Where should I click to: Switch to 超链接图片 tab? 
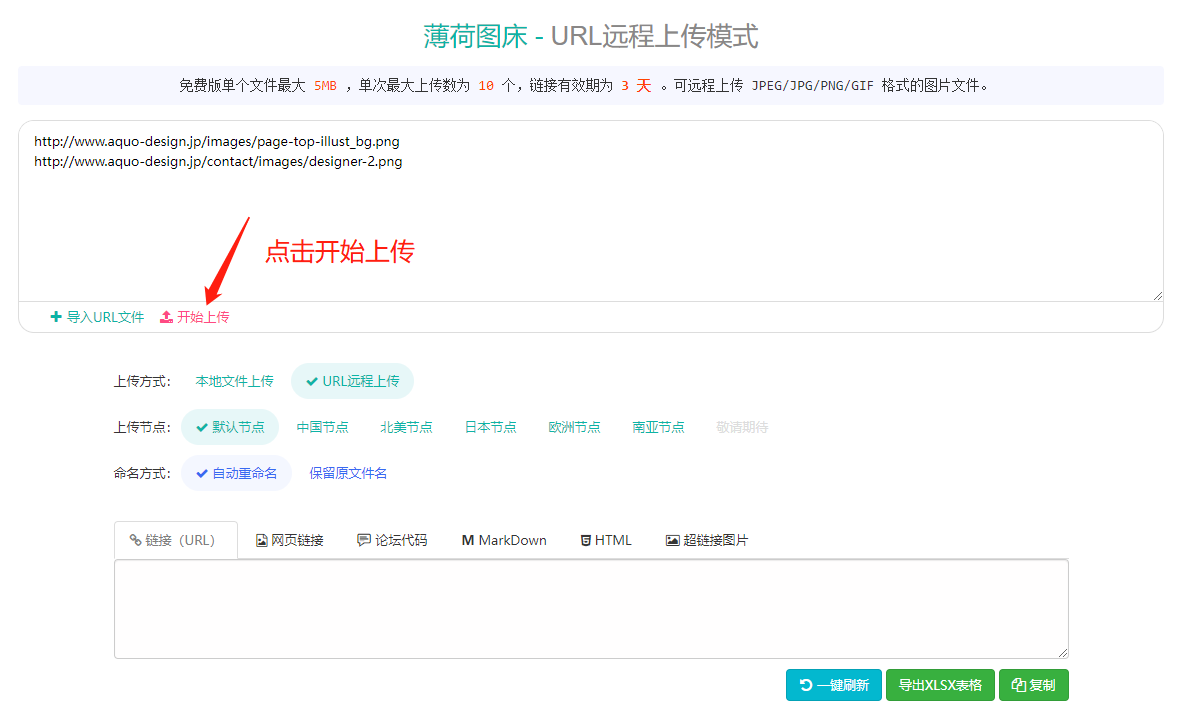(707, 540)
